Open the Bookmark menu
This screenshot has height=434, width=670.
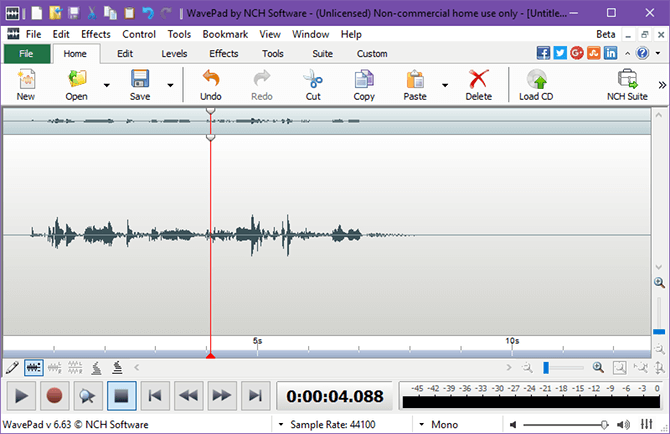pyautogui.click(x=225, y=34)
